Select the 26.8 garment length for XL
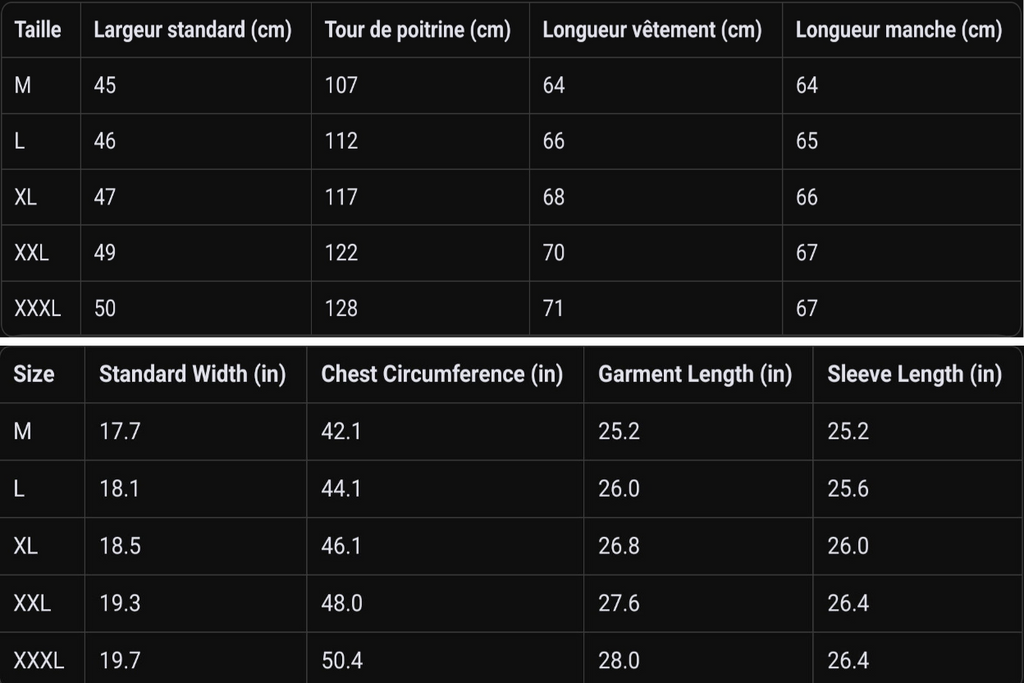The height and width of the screenshot is (683, 1024). (619, 546)
